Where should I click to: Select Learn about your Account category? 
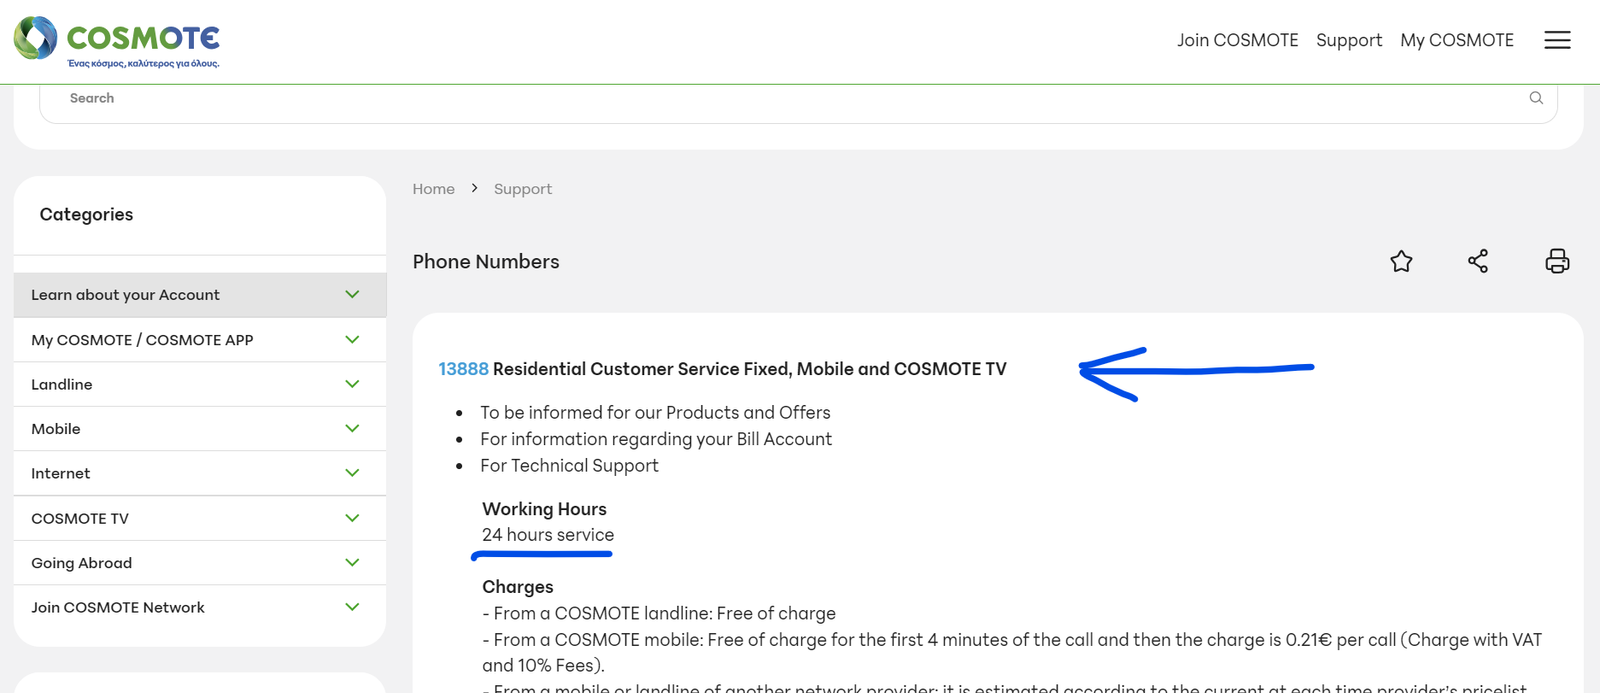pyautogui.click(x=125, y=295)
